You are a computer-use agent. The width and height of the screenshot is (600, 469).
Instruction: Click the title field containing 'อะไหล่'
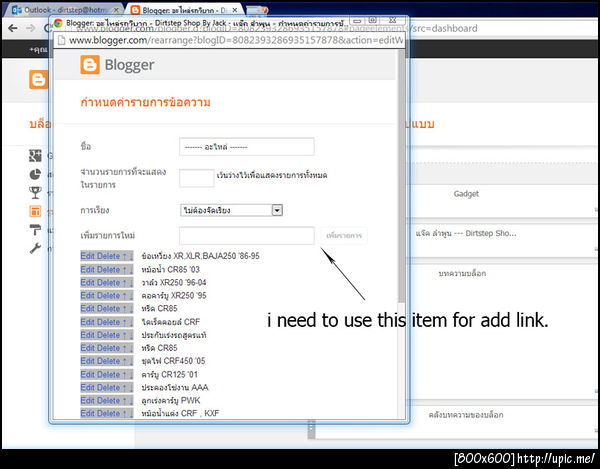247,147
